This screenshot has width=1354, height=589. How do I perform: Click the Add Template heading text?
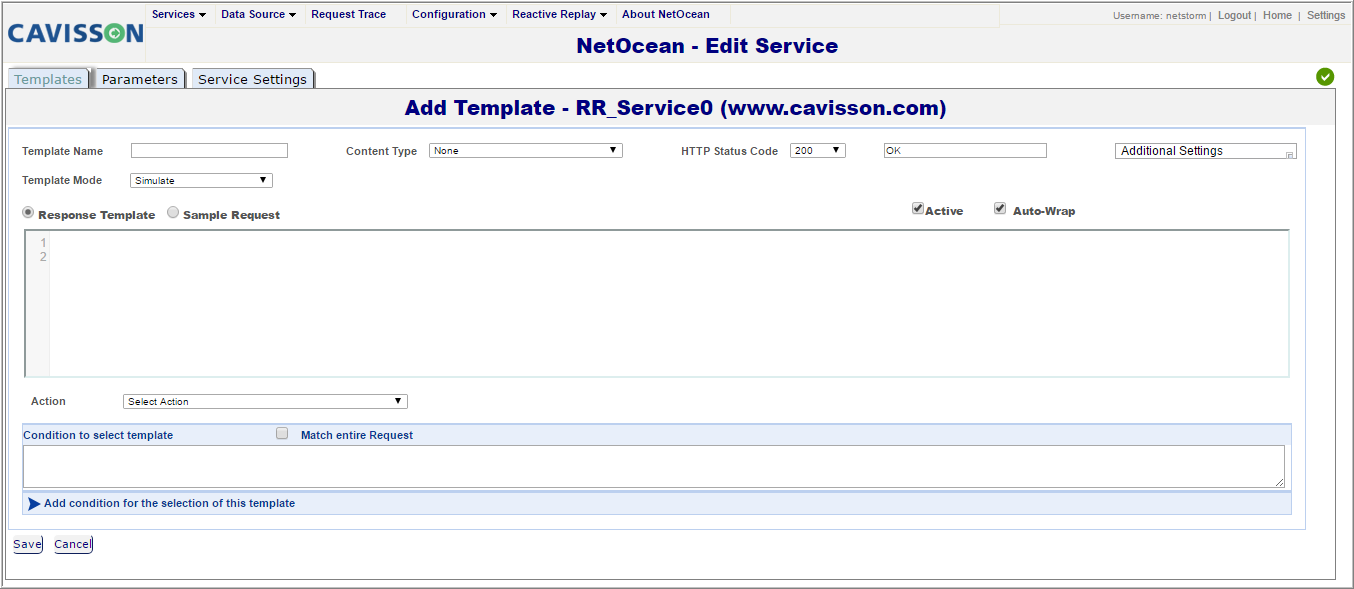click(x=675, y=108)
